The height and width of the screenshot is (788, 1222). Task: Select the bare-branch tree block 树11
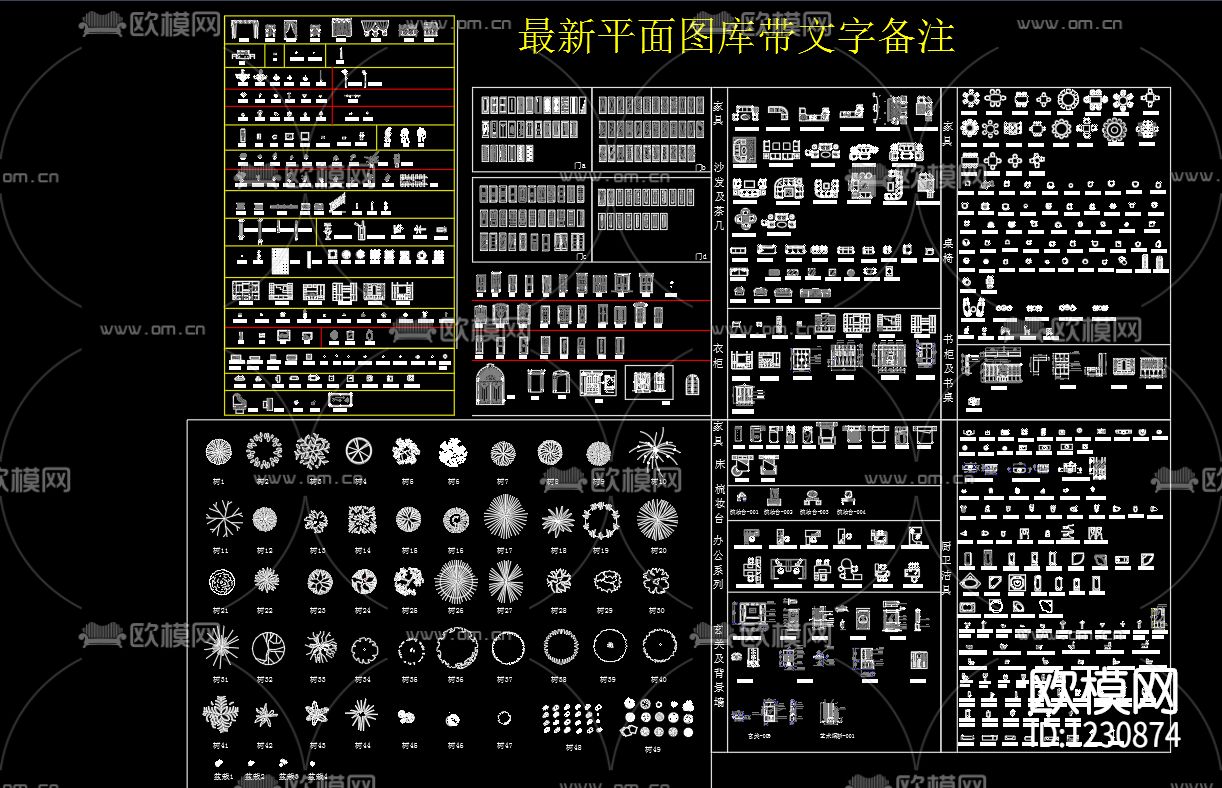point(224,520)
